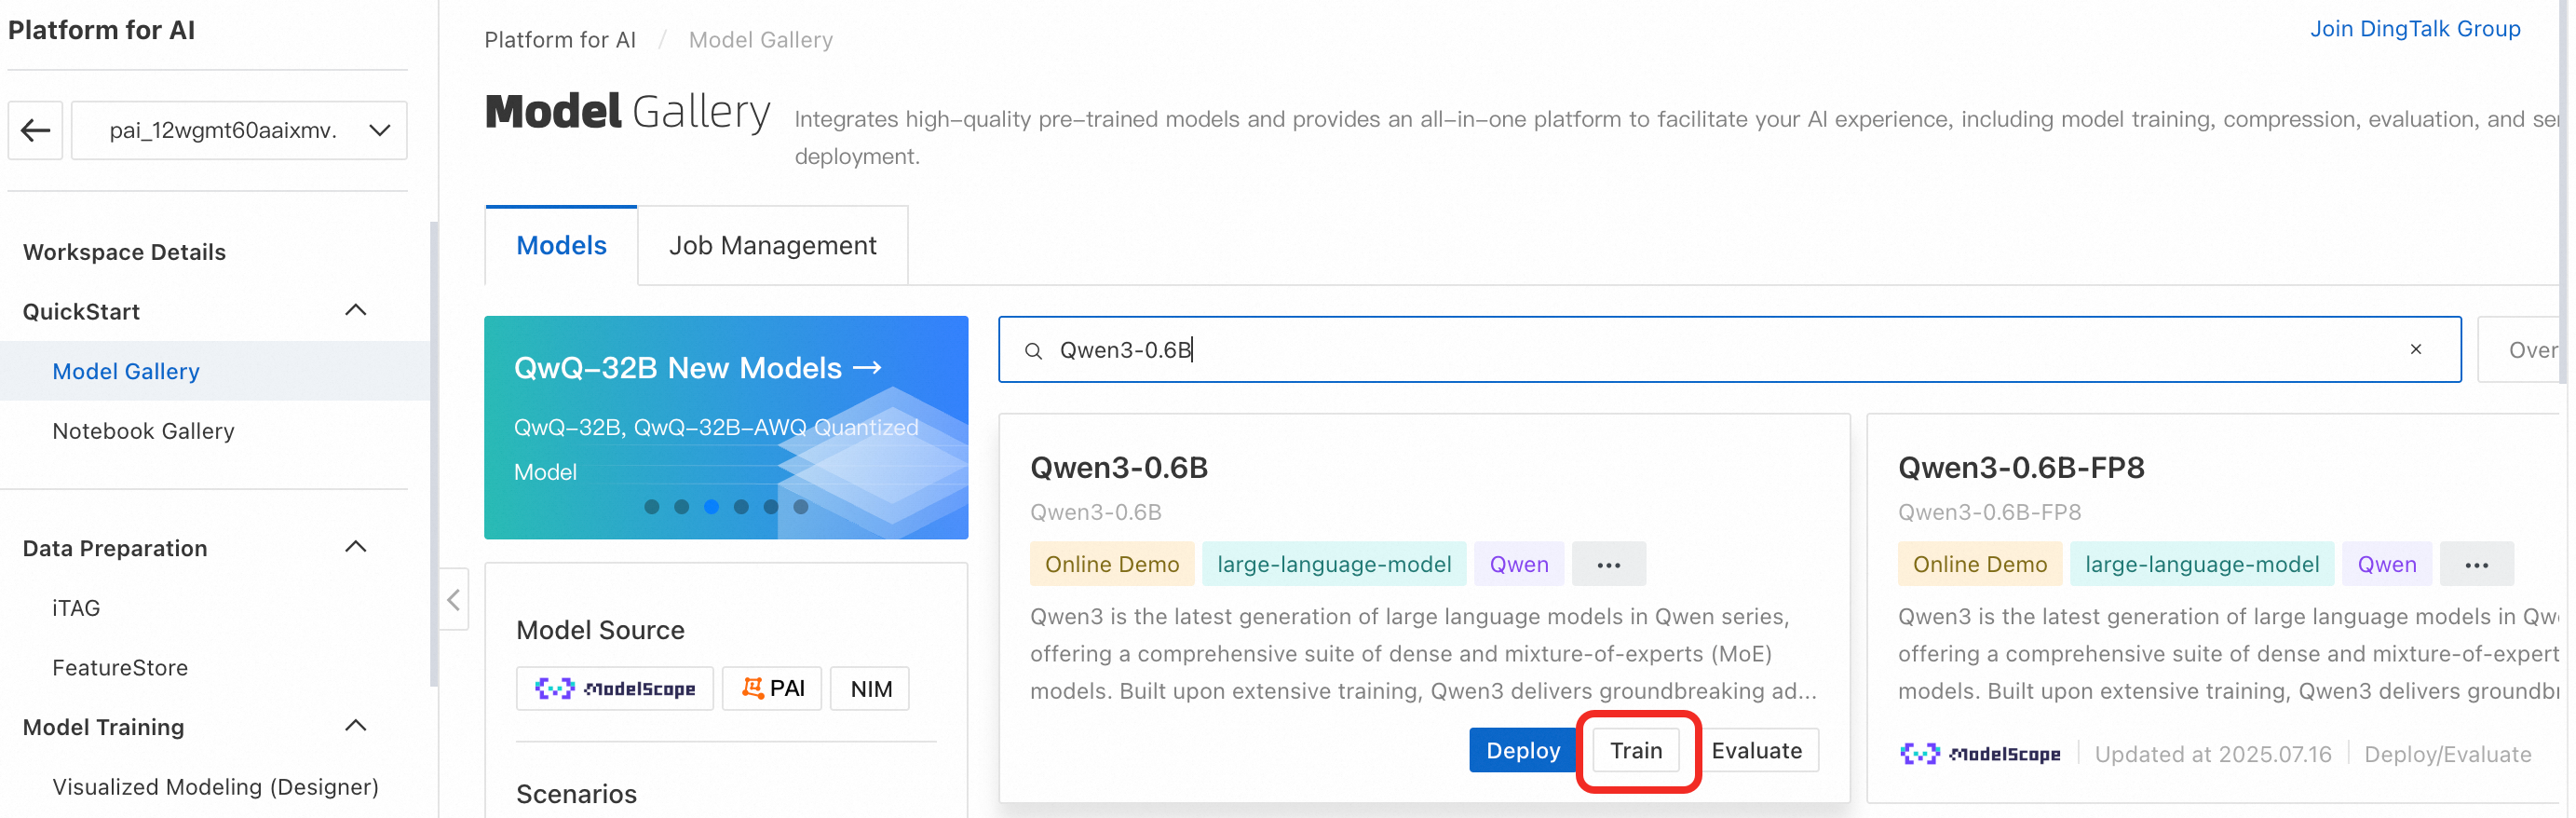Click large-language-model tag on Qwen3-0.6B card
The width and height of the screenshot is (2576, 818).
(x=1334, y=565)
